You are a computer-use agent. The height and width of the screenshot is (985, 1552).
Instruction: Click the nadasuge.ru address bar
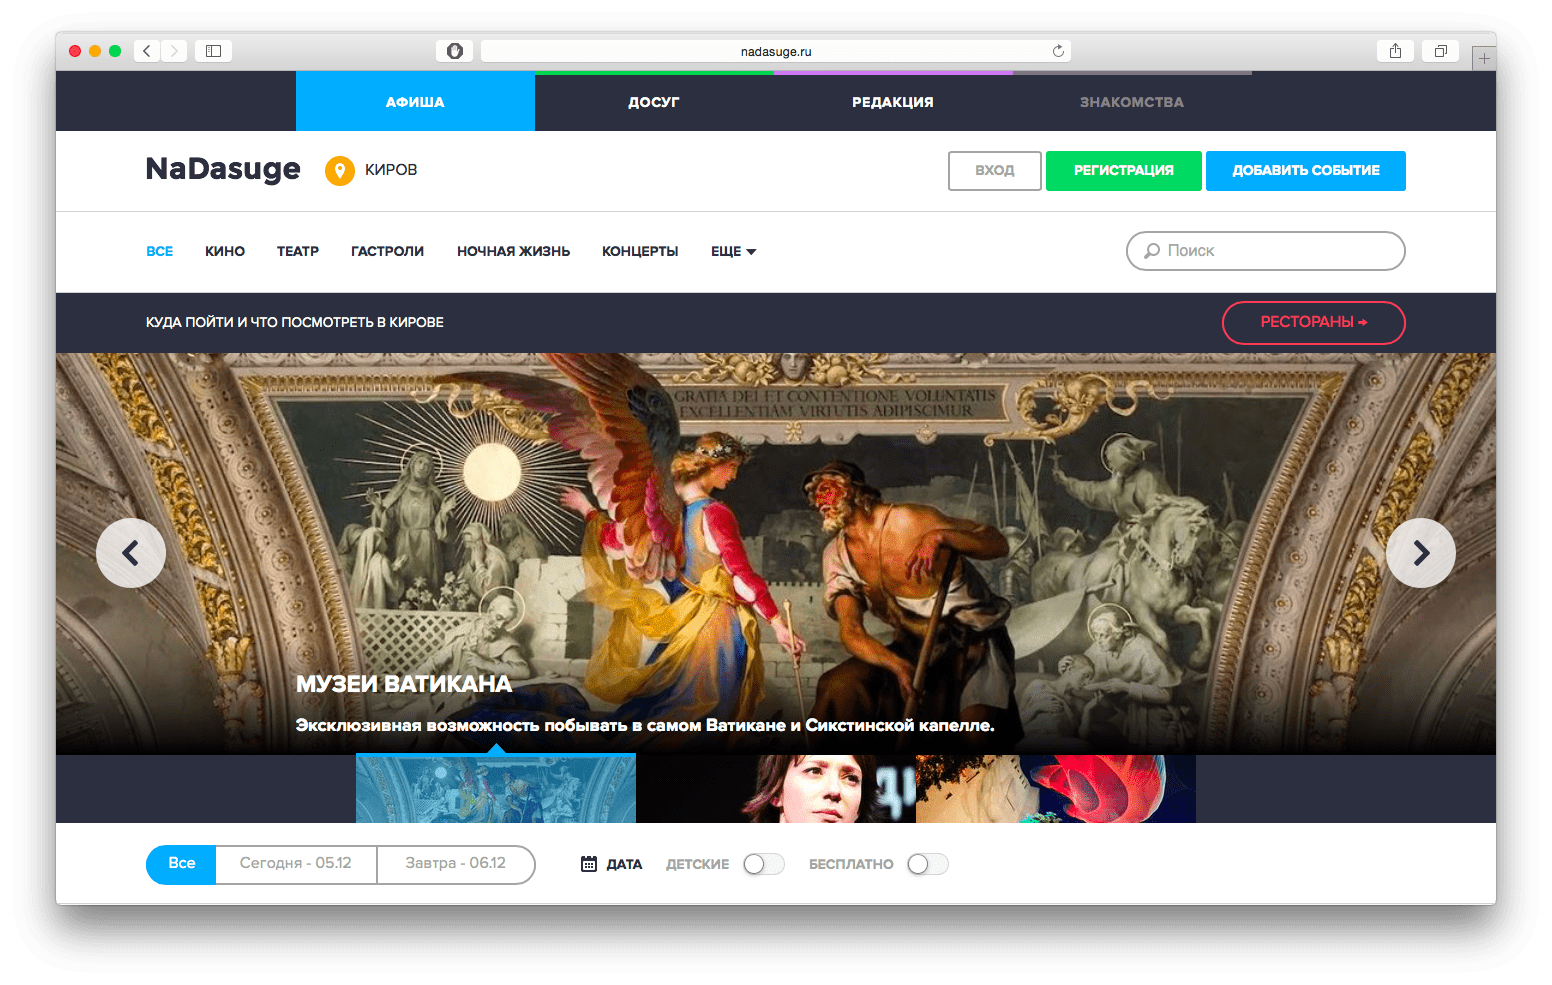[776, 51]
